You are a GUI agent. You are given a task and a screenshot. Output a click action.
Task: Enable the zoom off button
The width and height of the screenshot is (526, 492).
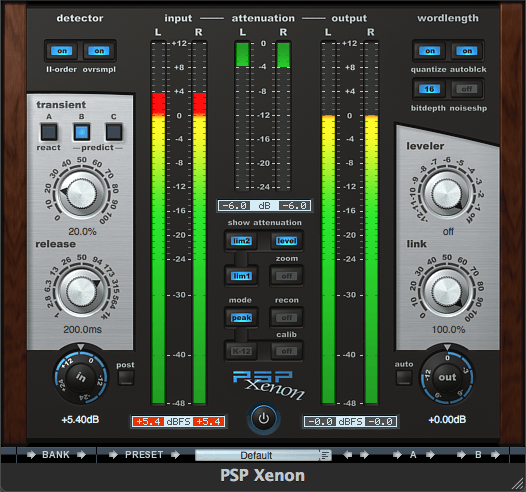[286, 276]
